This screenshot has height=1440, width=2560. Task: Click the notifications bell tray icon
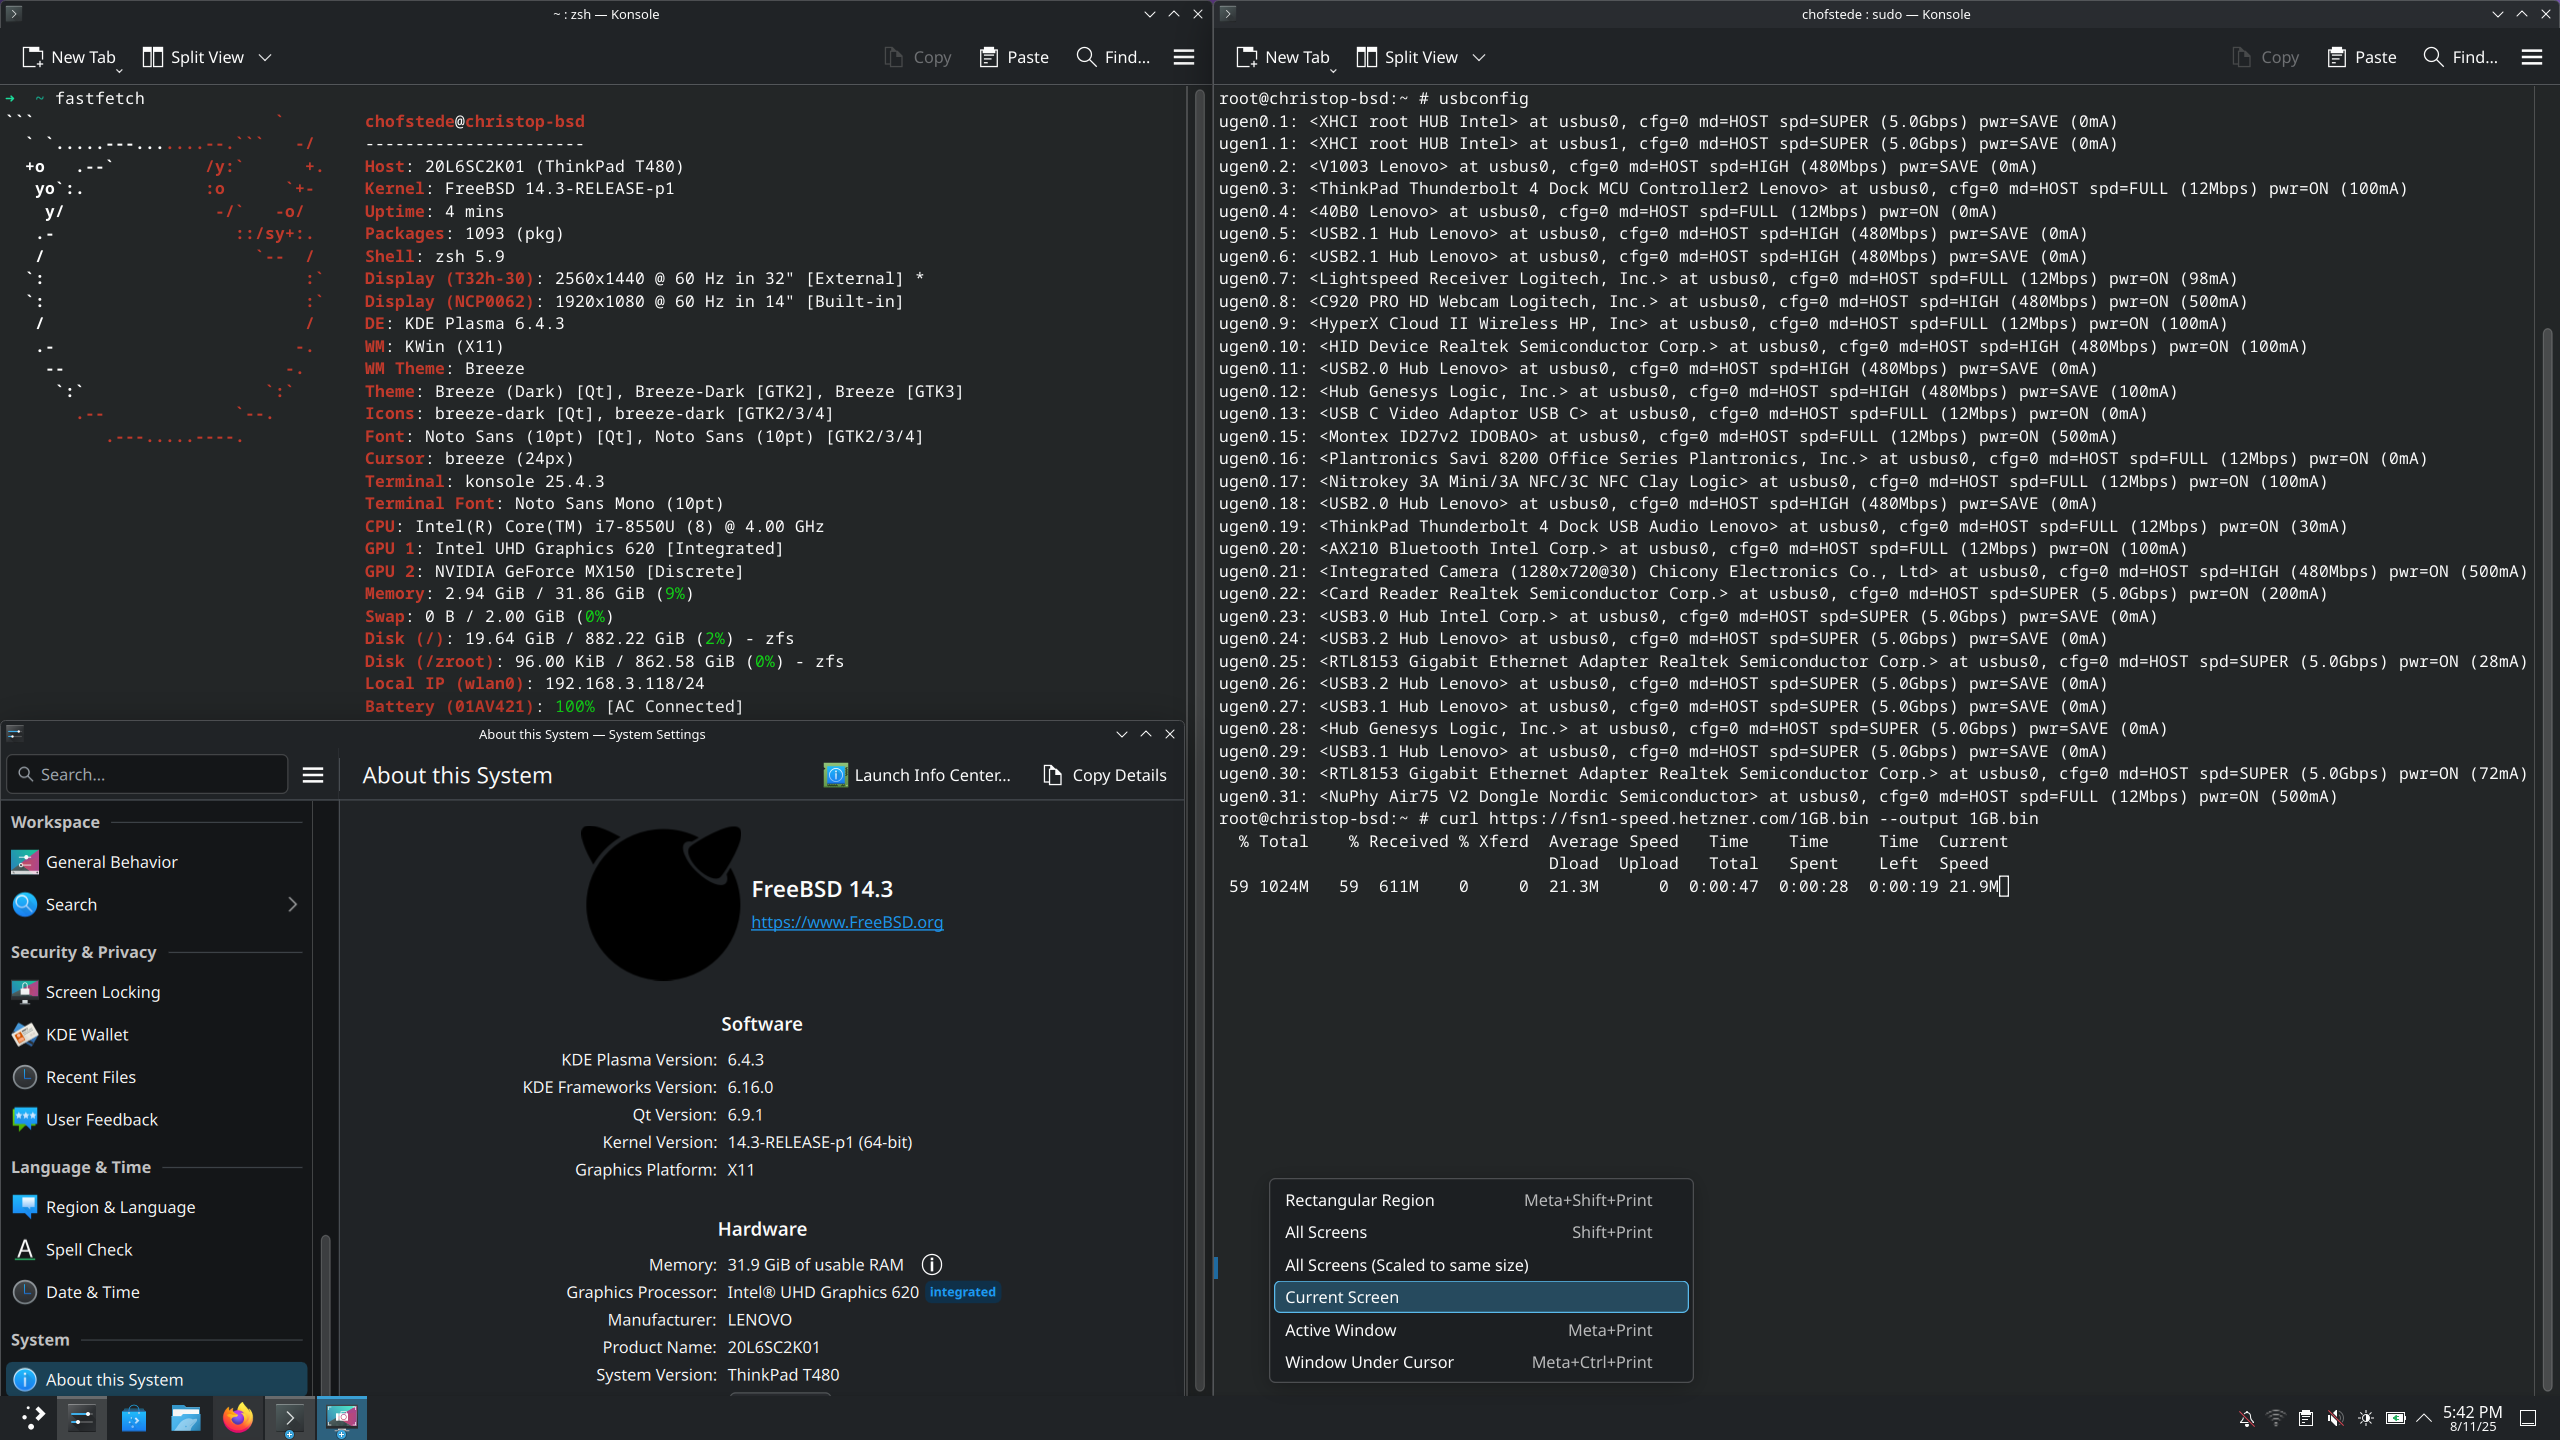point(2247,1418)
